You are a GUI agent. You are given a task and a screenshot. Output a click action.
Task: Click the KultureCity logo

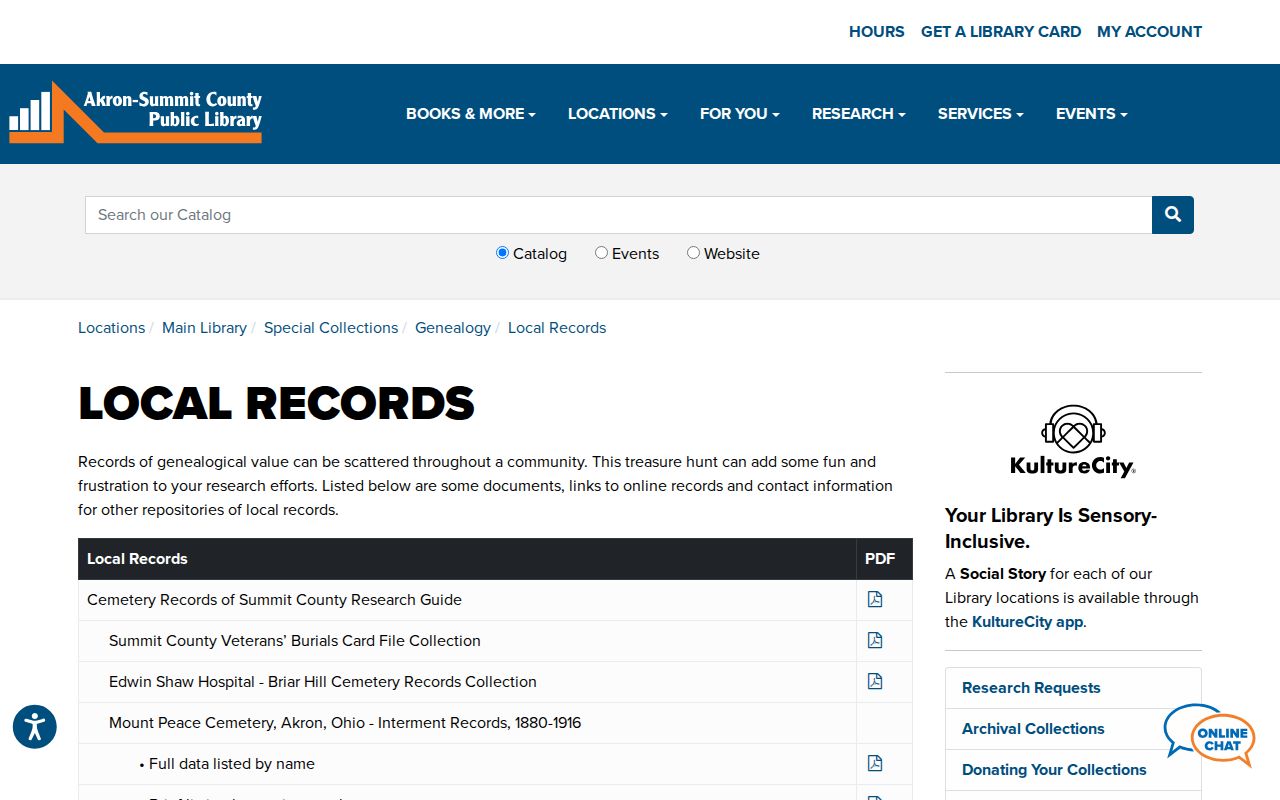coord(1073,441)
